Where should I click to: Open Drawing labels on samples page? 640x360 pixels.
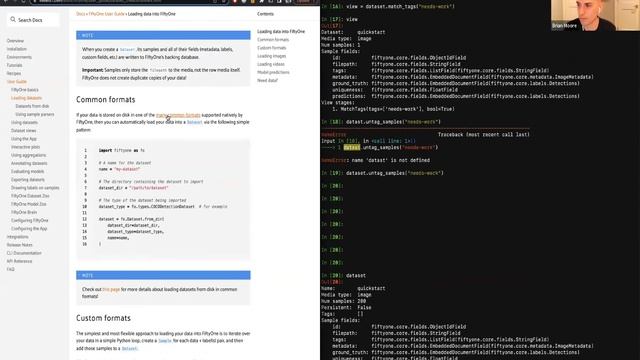[35, 188]
